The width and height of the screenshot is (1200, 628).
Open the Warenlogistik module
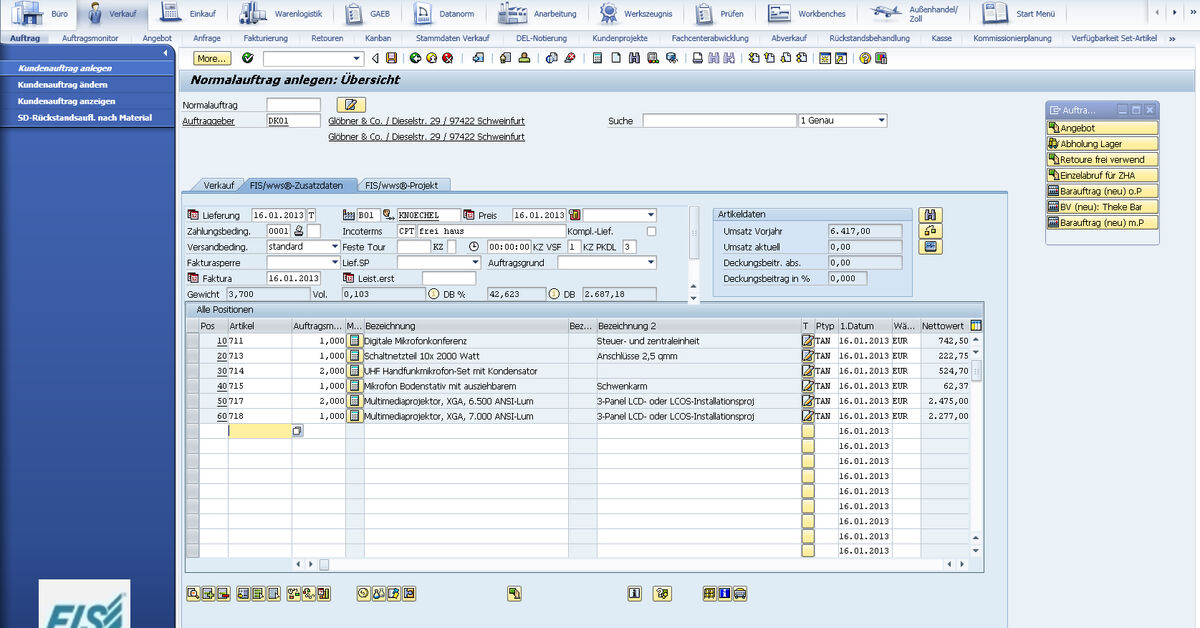[283, 14]
